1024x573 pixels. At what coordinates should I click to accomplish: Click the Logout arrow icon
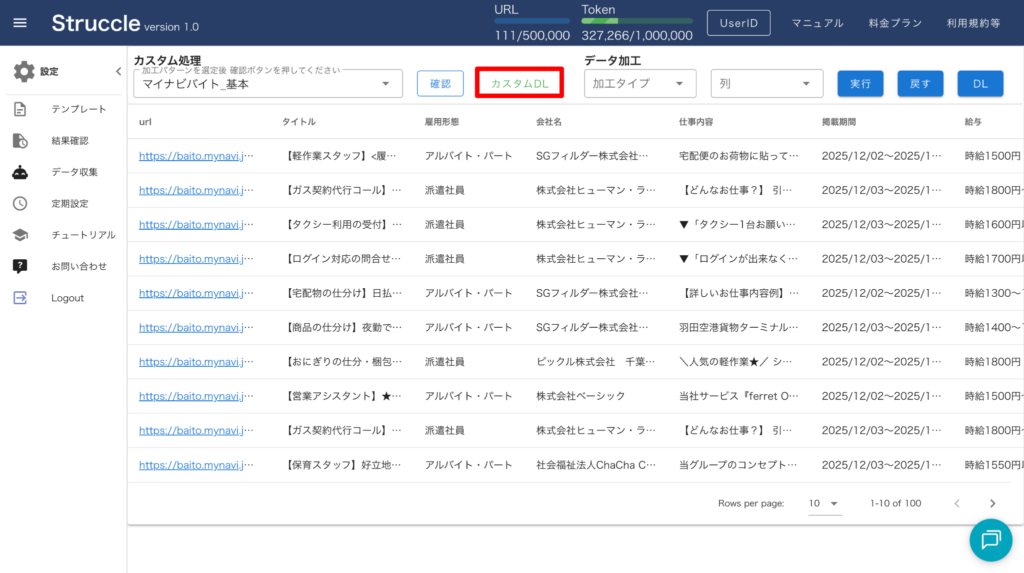(20, 298)
